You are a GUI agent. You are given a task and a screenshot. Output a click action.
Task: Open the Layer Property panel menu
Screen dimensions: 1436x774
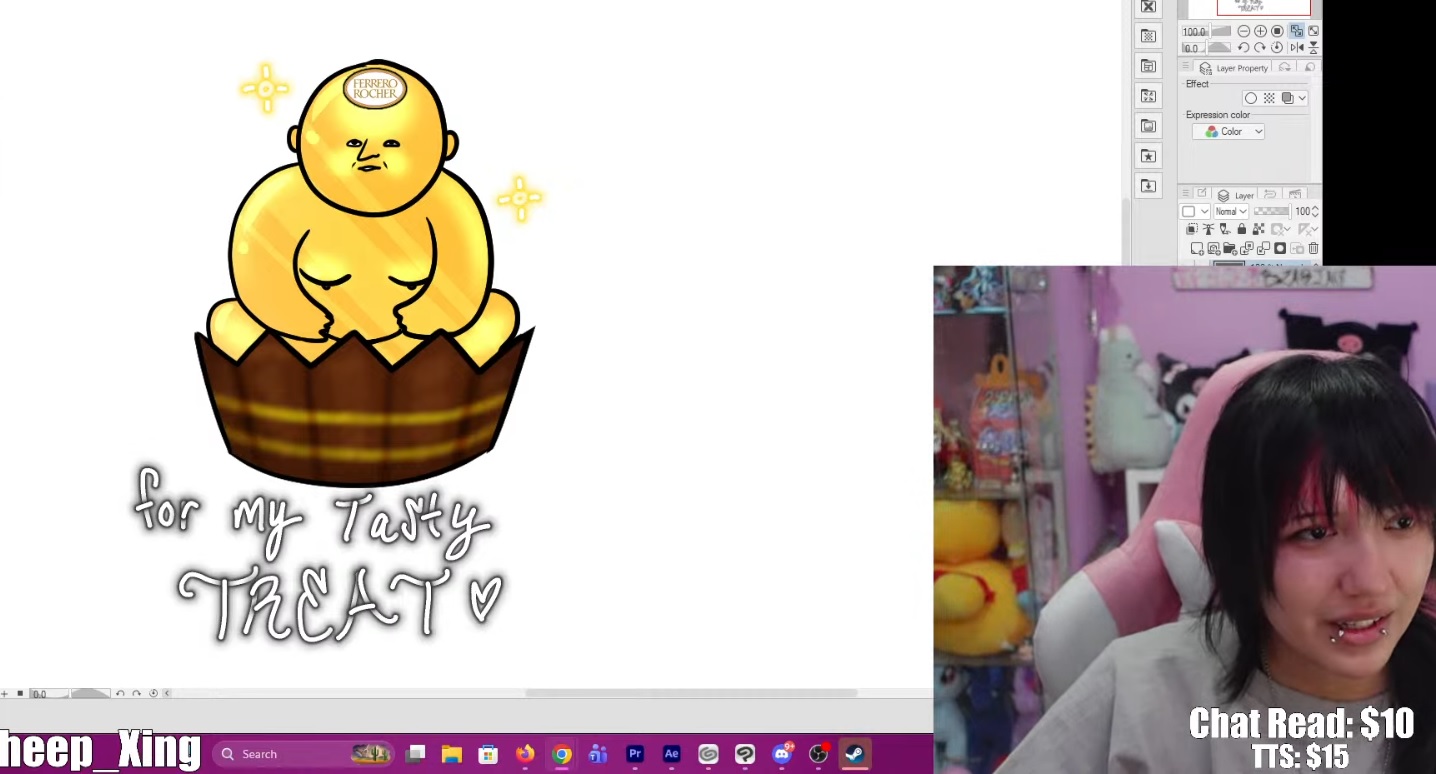click(1186, 67)
